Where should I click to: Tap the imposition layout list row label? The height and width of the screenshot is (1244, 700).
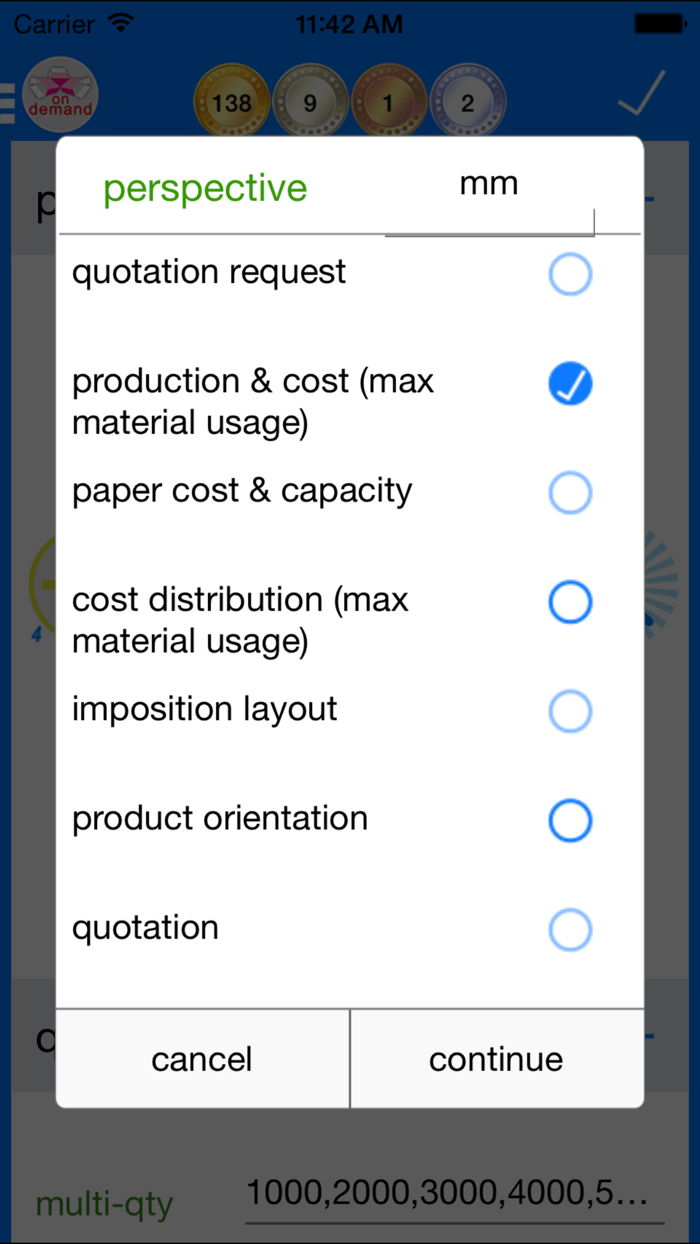205,710
